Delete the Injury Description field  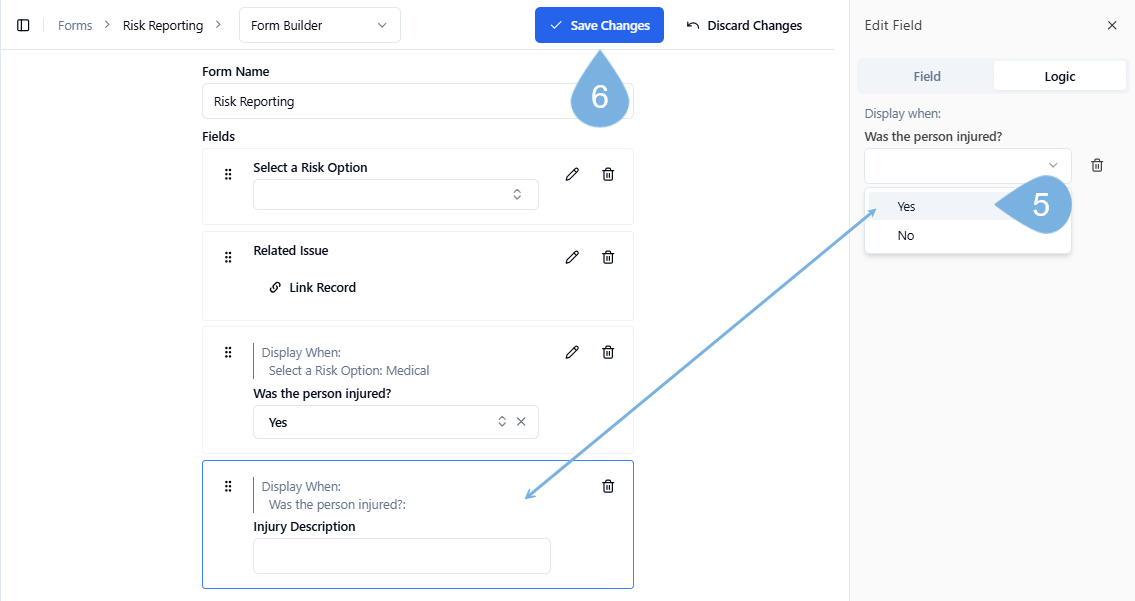[x=608, y=486]
